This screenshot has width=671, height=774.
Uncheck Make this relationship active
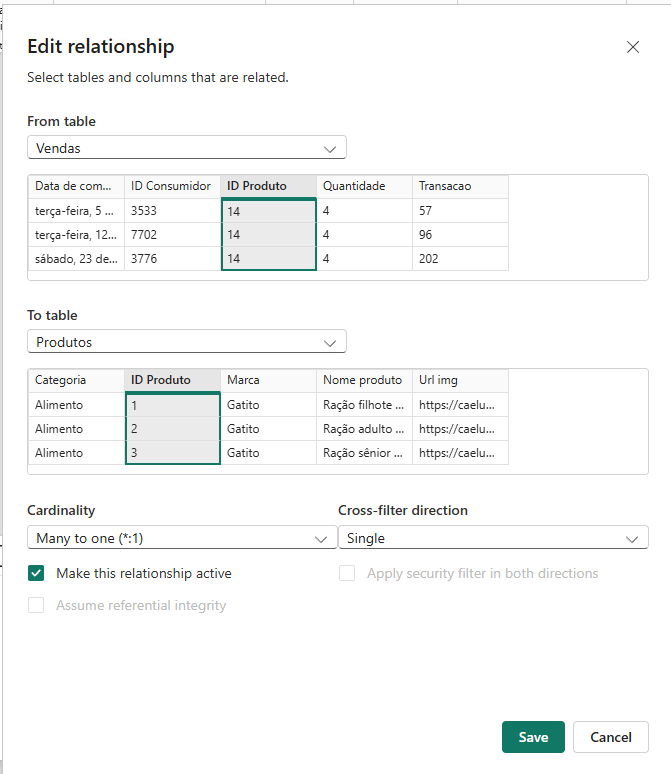click(36, 573)
